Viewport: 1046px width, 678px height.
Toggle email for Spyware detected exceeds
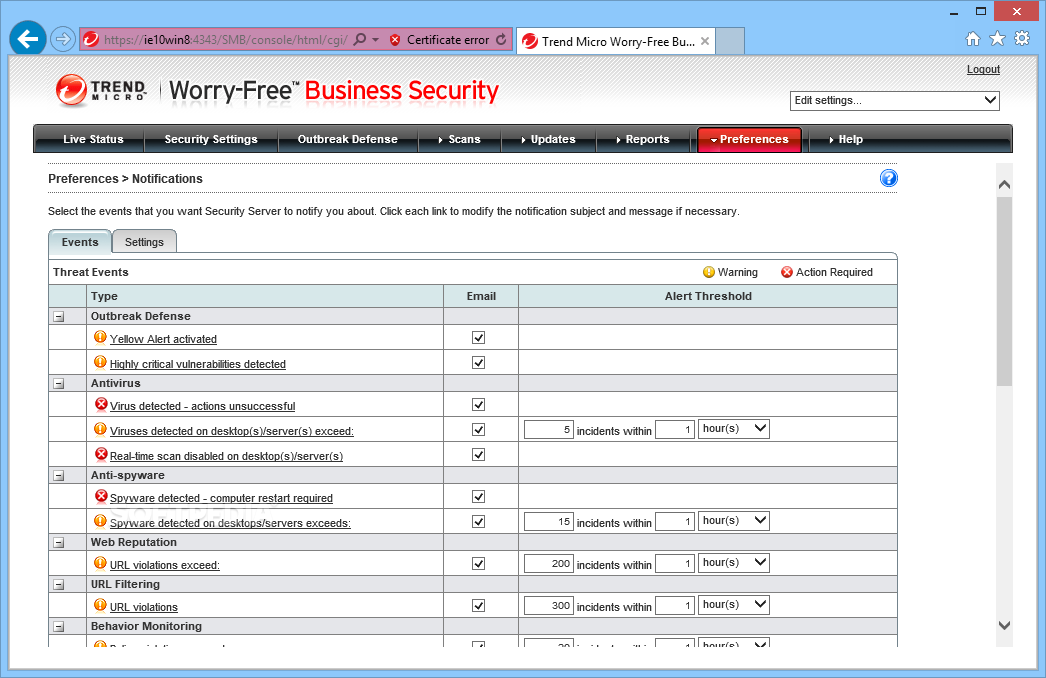pyautogui.click(x=478, y=521)
